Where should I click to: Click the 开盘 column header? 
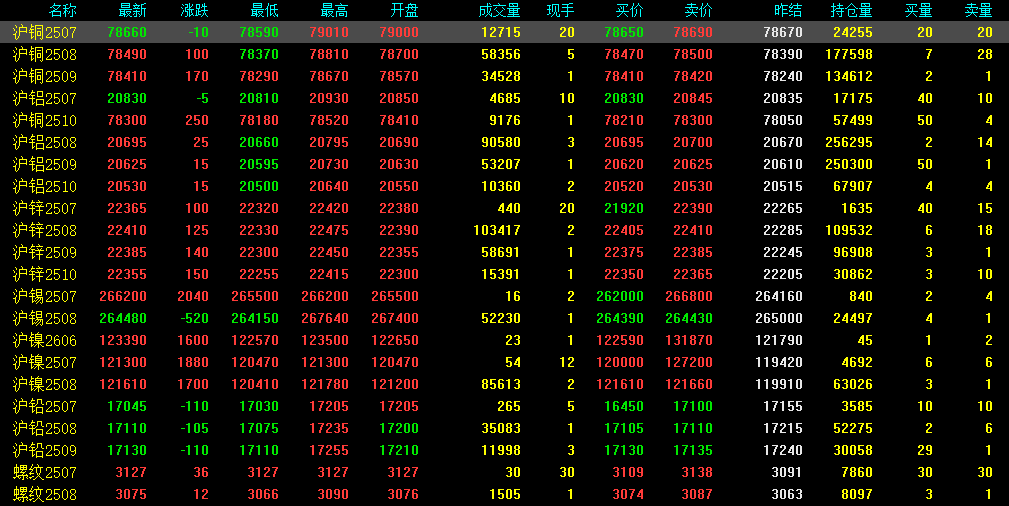pyautogui.click(x=404, y=10)
